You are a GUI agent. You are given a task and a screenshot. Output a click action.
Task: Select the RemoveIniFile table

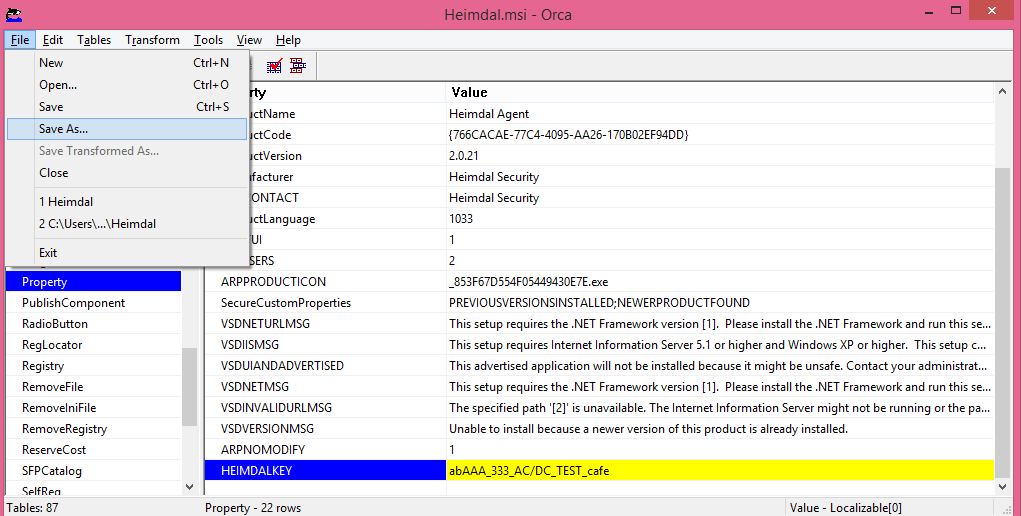click(x=93, y=408)
